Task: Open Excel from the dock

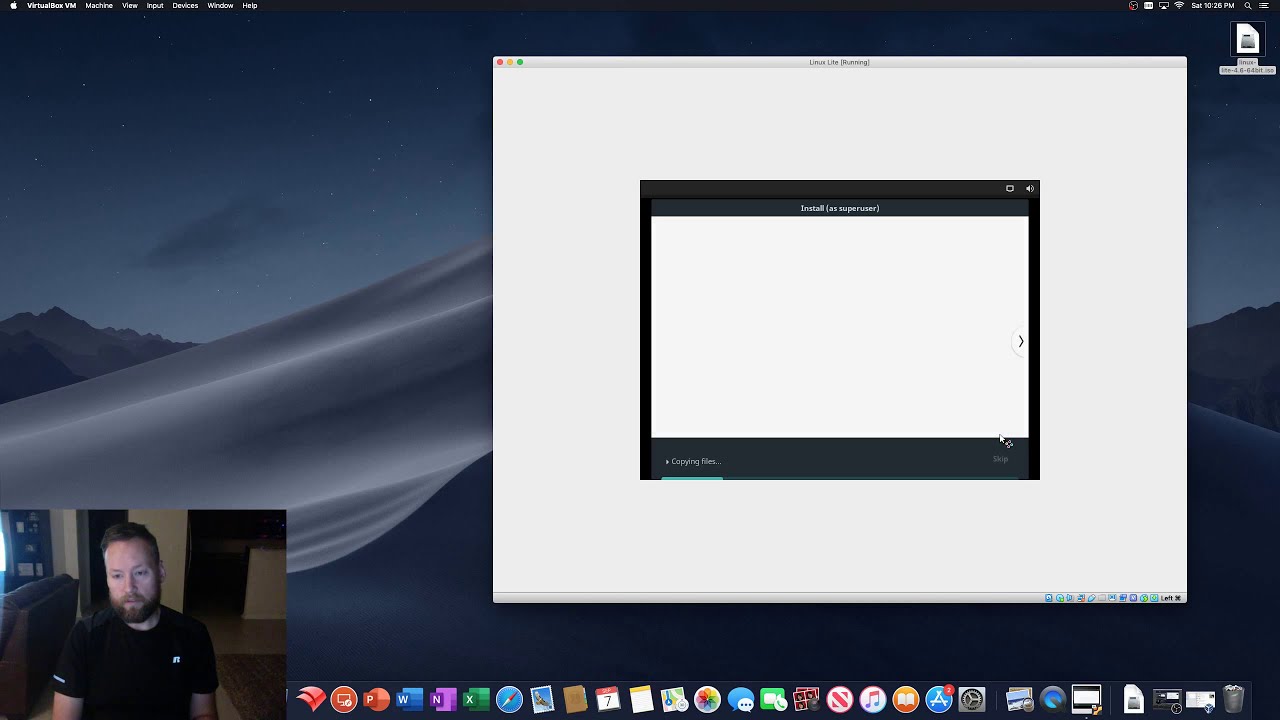Action: [x=475, y=700]
